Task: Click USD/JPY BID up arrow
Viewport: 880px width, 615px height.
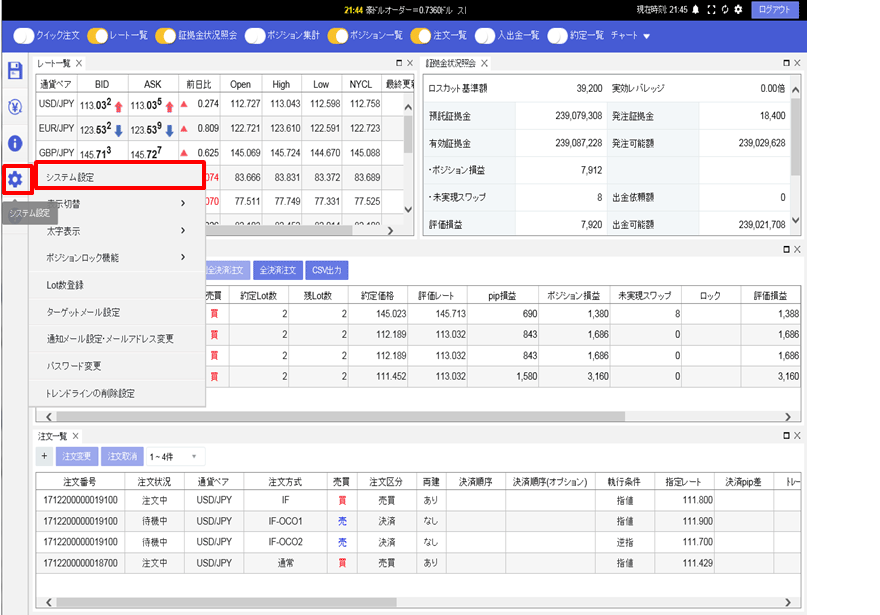Action: [118, 106]
